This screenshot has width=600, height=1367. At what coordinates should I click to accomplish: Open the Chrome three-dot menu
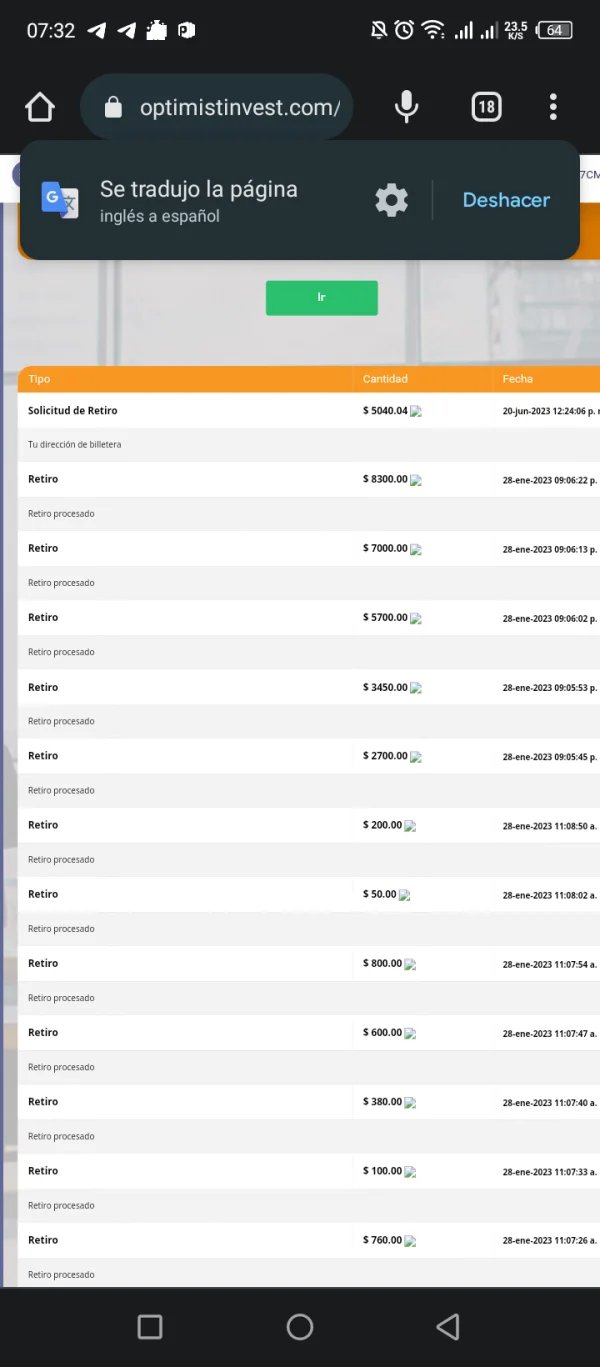pyautogui.click(x=553, y=107)
